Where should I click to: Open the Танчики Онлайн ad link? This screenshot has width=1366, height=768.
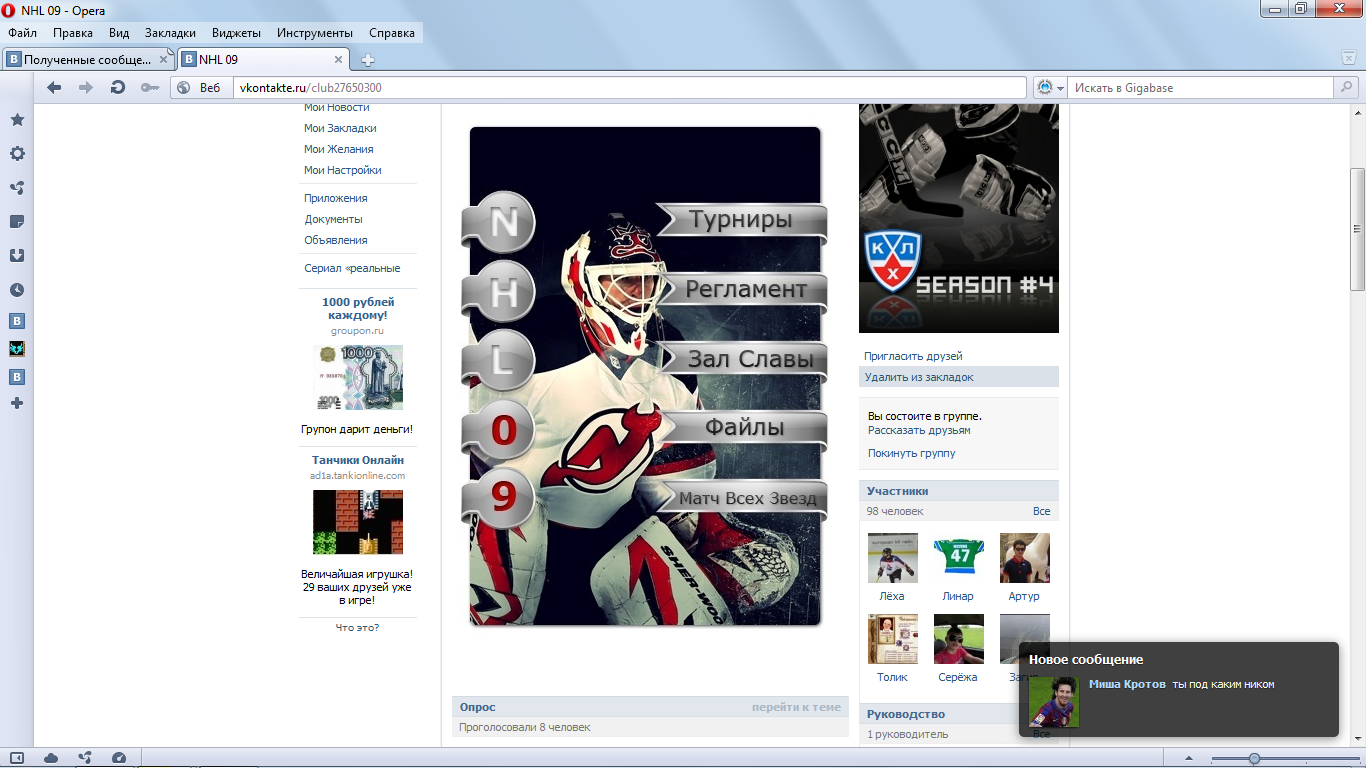point(358,460)
